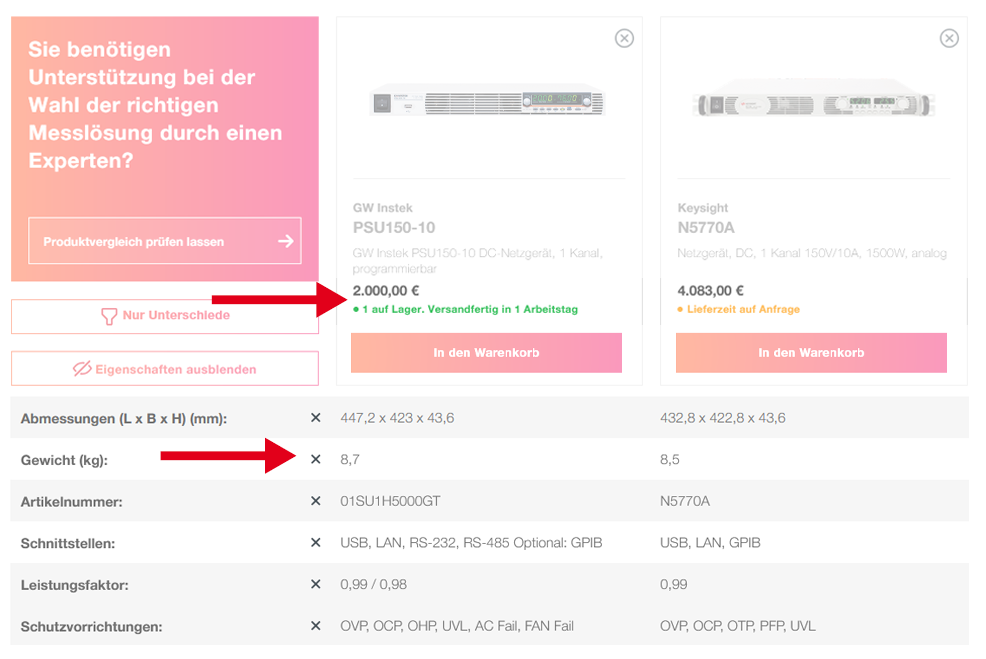This screenshot has width=986, height=659.
Task: Click the Netzgerät, DC, 1 Kanal 150V/10A description
Action: click(x=812, y=253)
